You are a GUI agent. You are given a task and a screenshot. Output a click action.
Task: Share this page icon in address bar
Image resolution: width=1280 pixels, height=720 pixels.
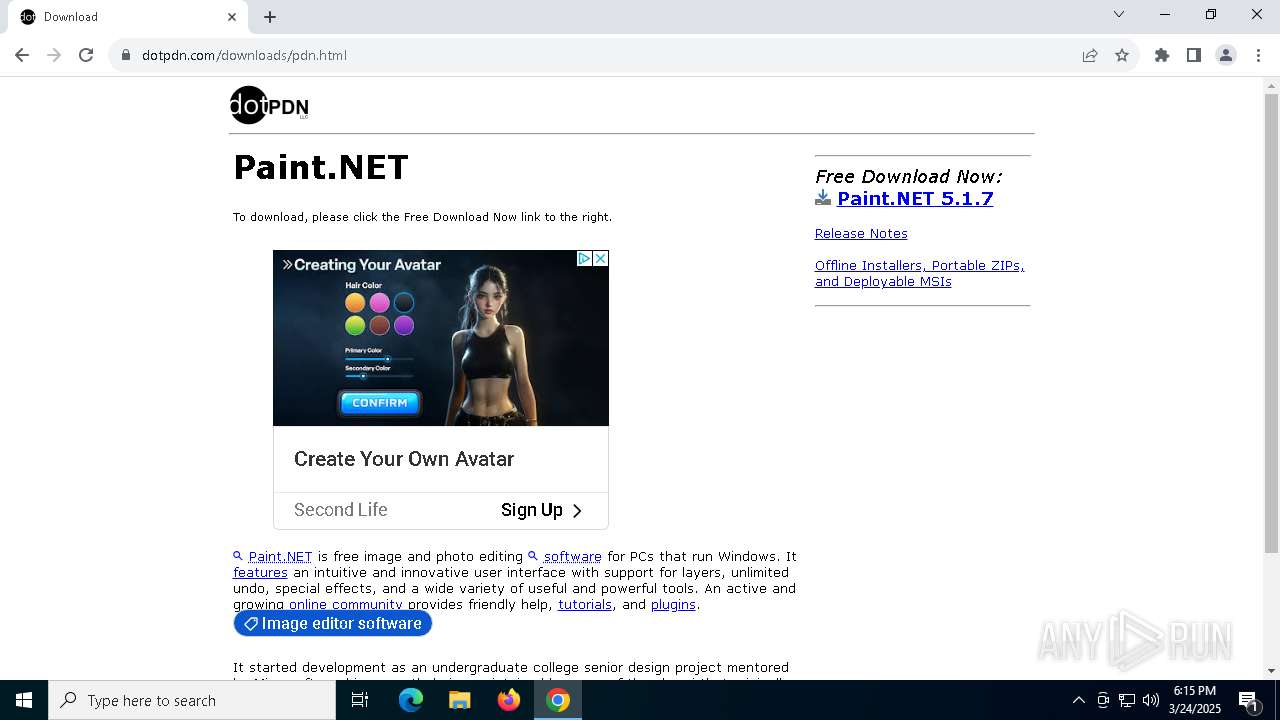[1090, 55]
